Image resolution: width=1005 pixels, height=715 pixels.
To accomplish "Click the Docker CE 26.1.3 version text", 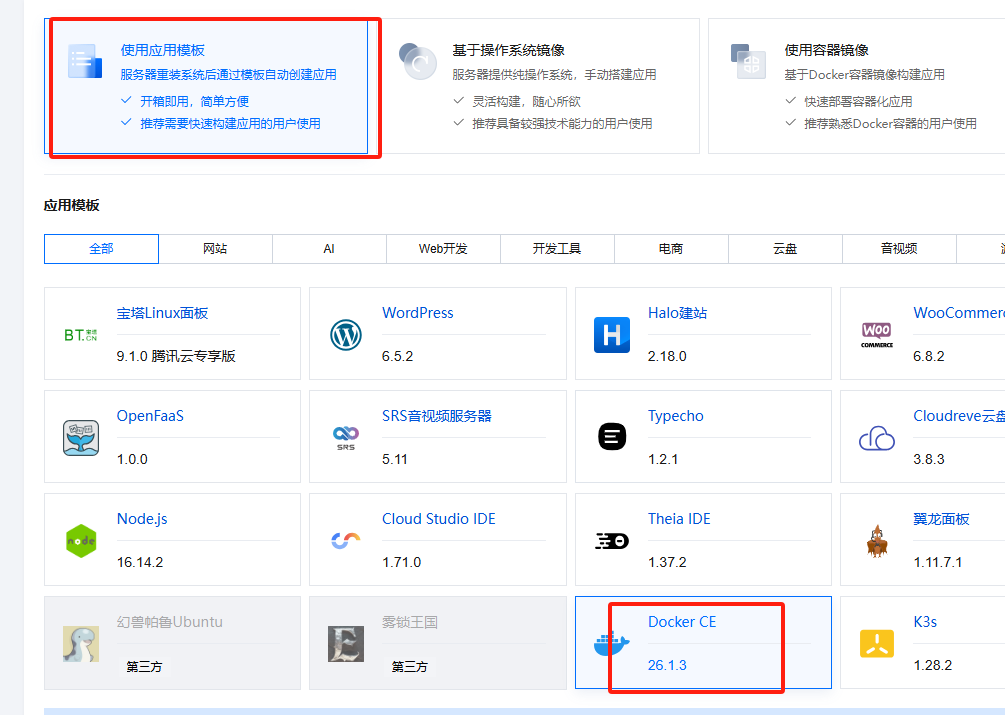I will [x=667, y=665].
